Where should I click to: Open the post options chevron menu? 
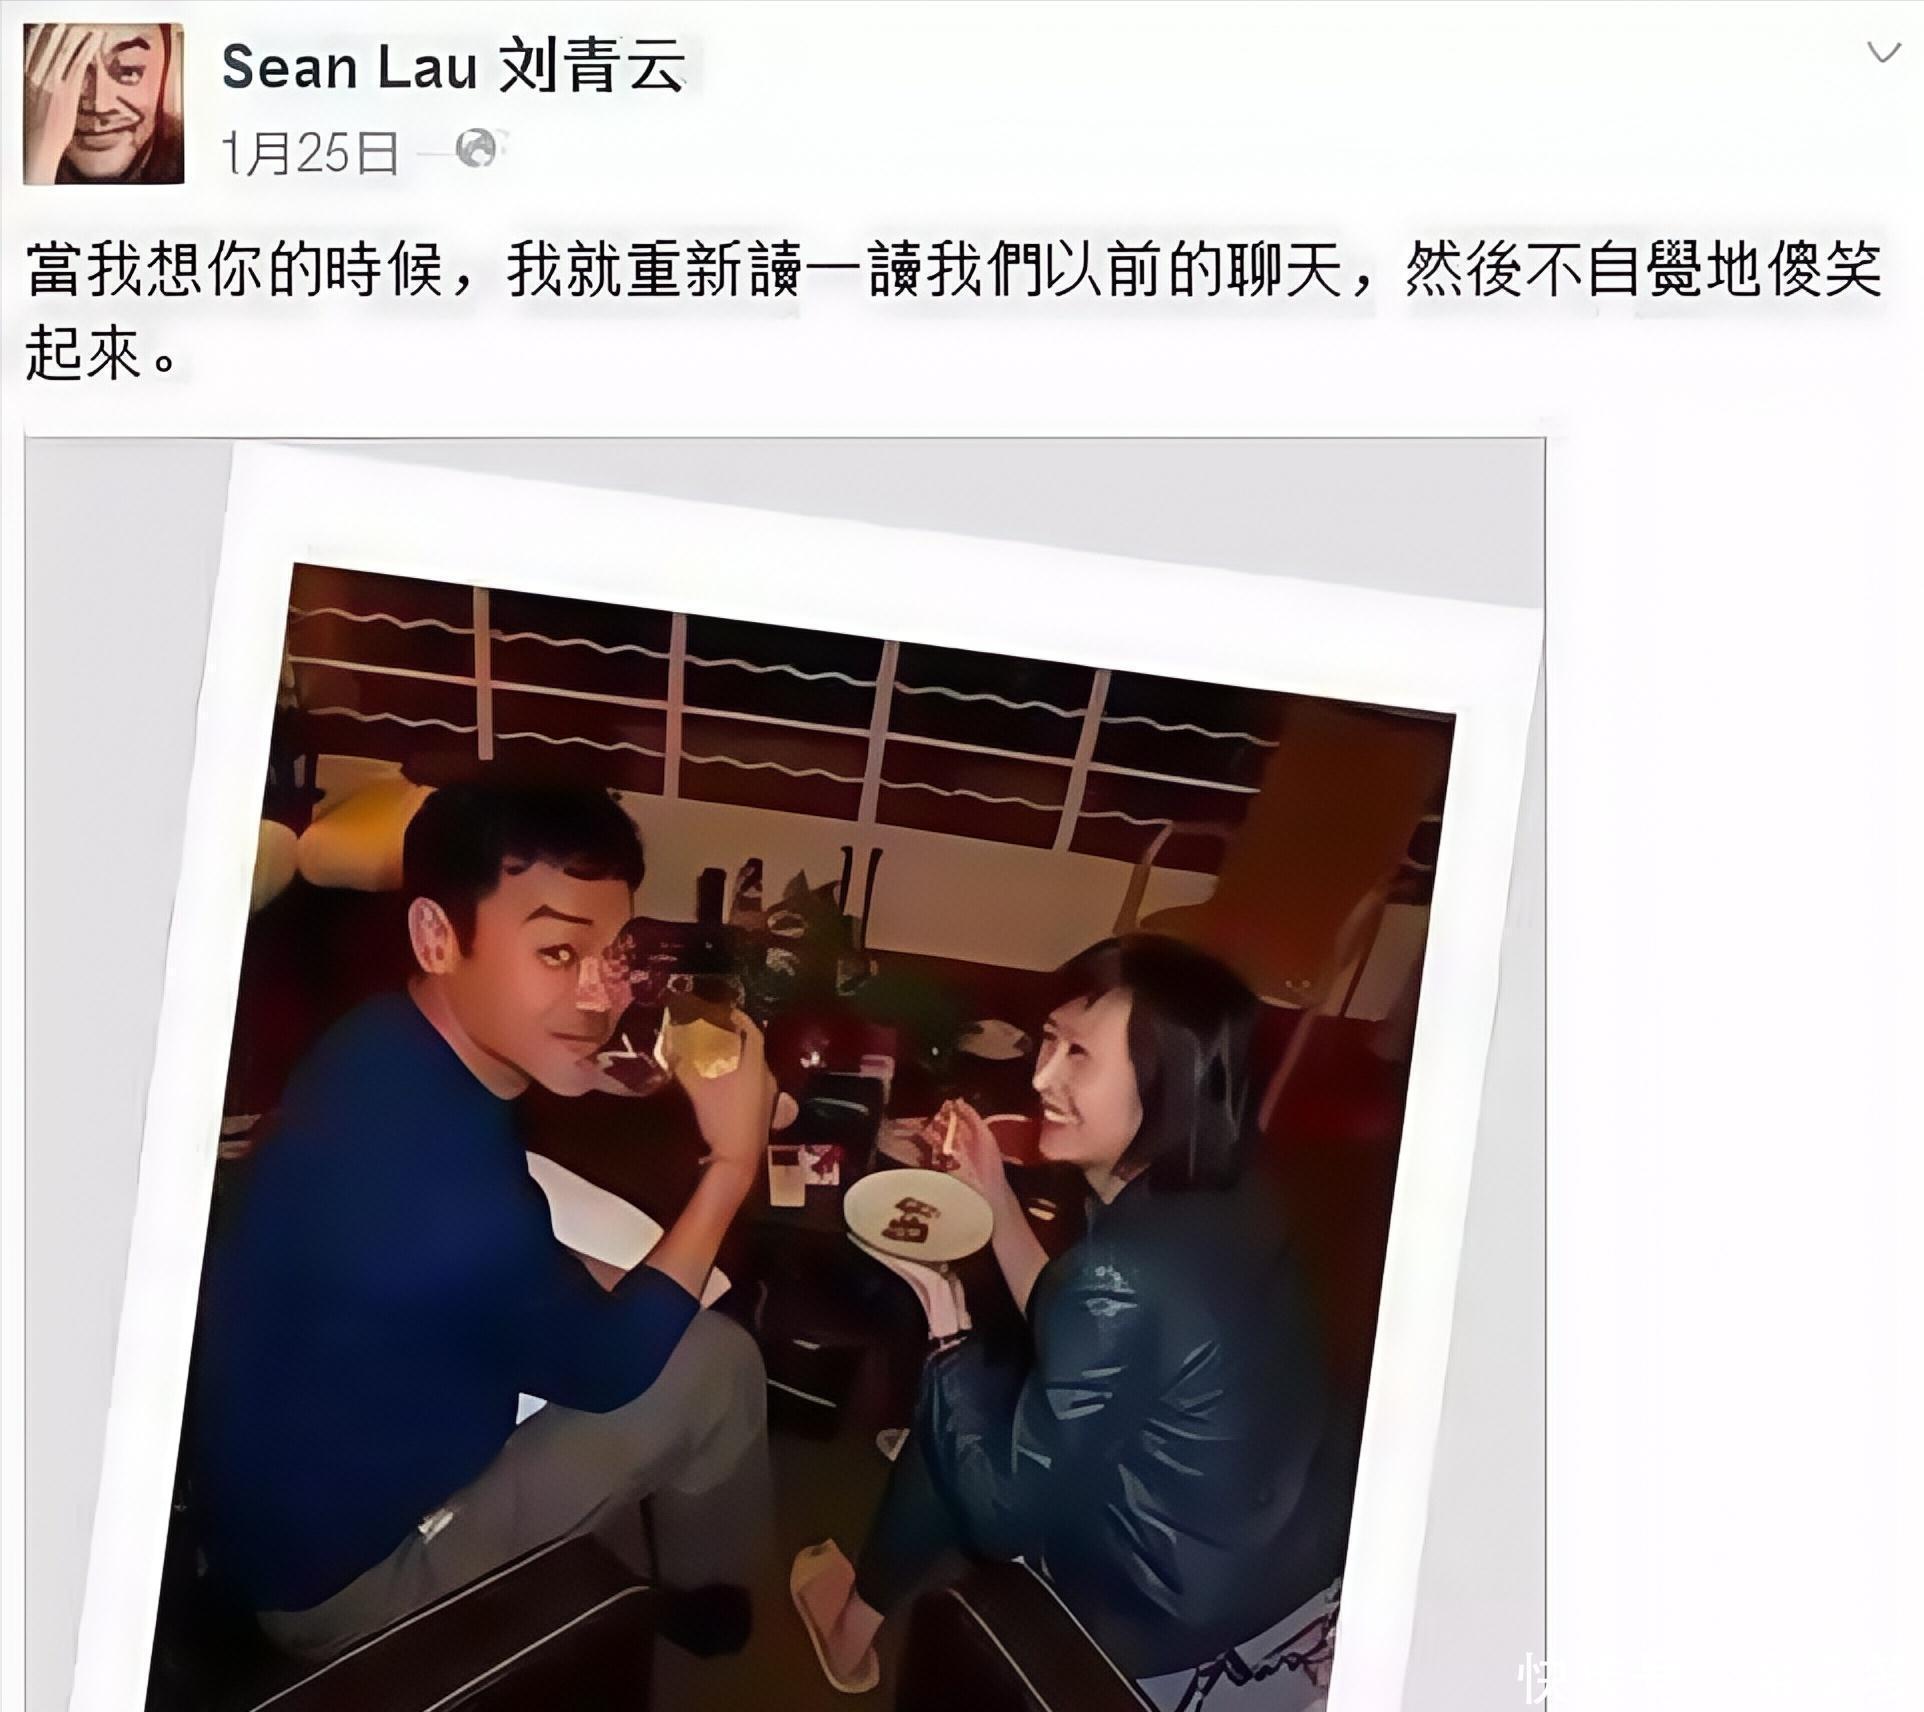pyautogui.click(x=1884, y=53)
